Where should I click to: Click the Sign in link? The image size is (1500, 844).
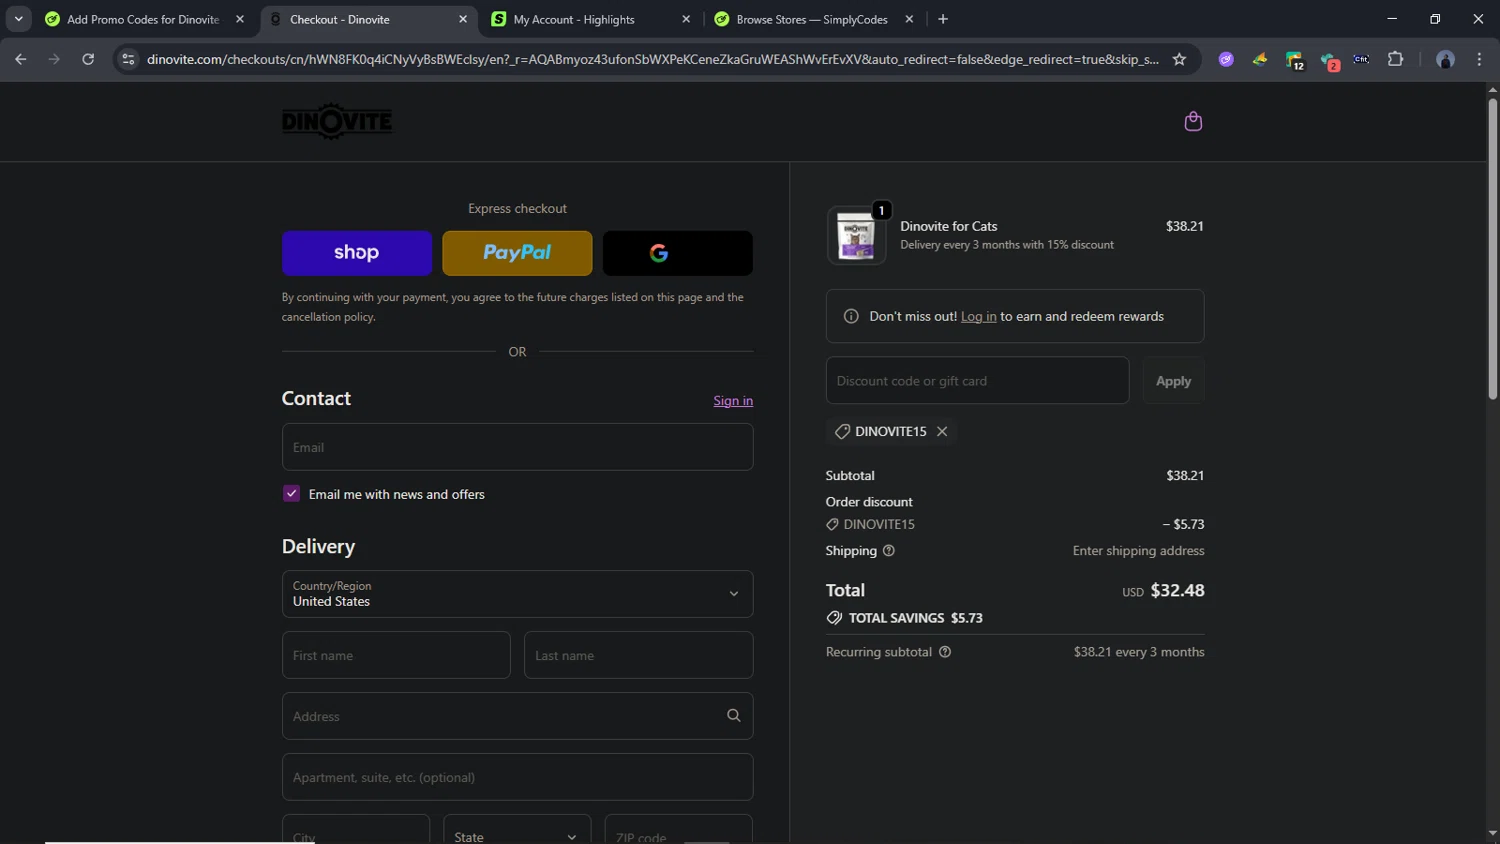pos(733,401)
